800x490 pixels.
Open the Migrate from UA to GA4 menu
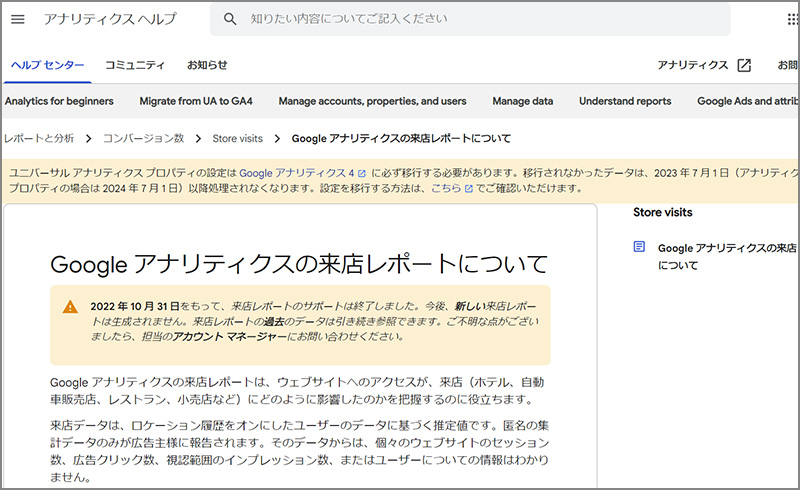click(196, 101)
